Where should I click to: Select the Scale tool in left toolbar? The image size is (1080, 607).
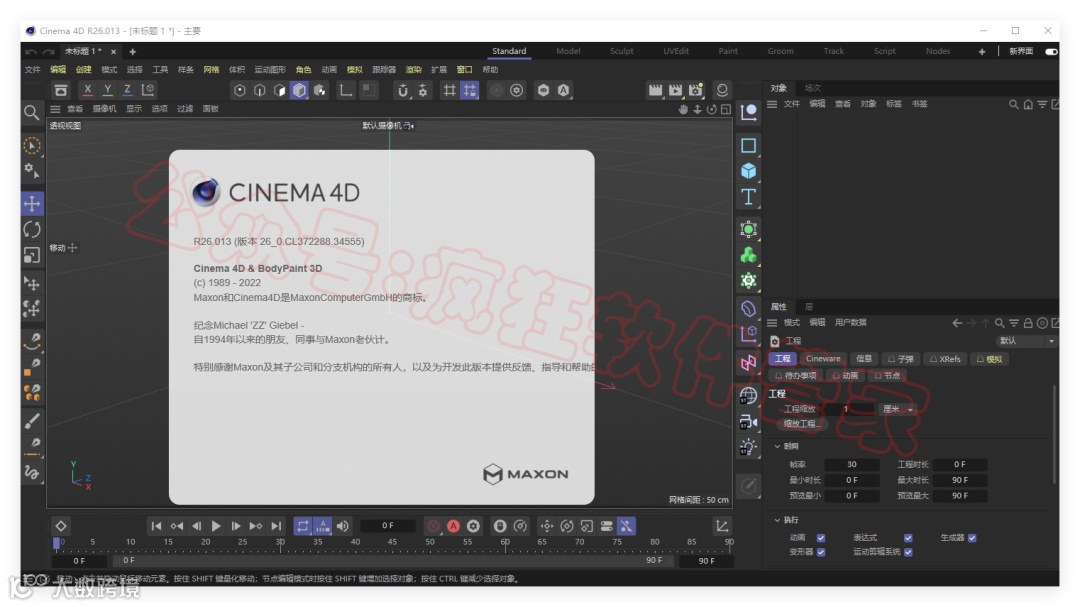click(32, 255)
